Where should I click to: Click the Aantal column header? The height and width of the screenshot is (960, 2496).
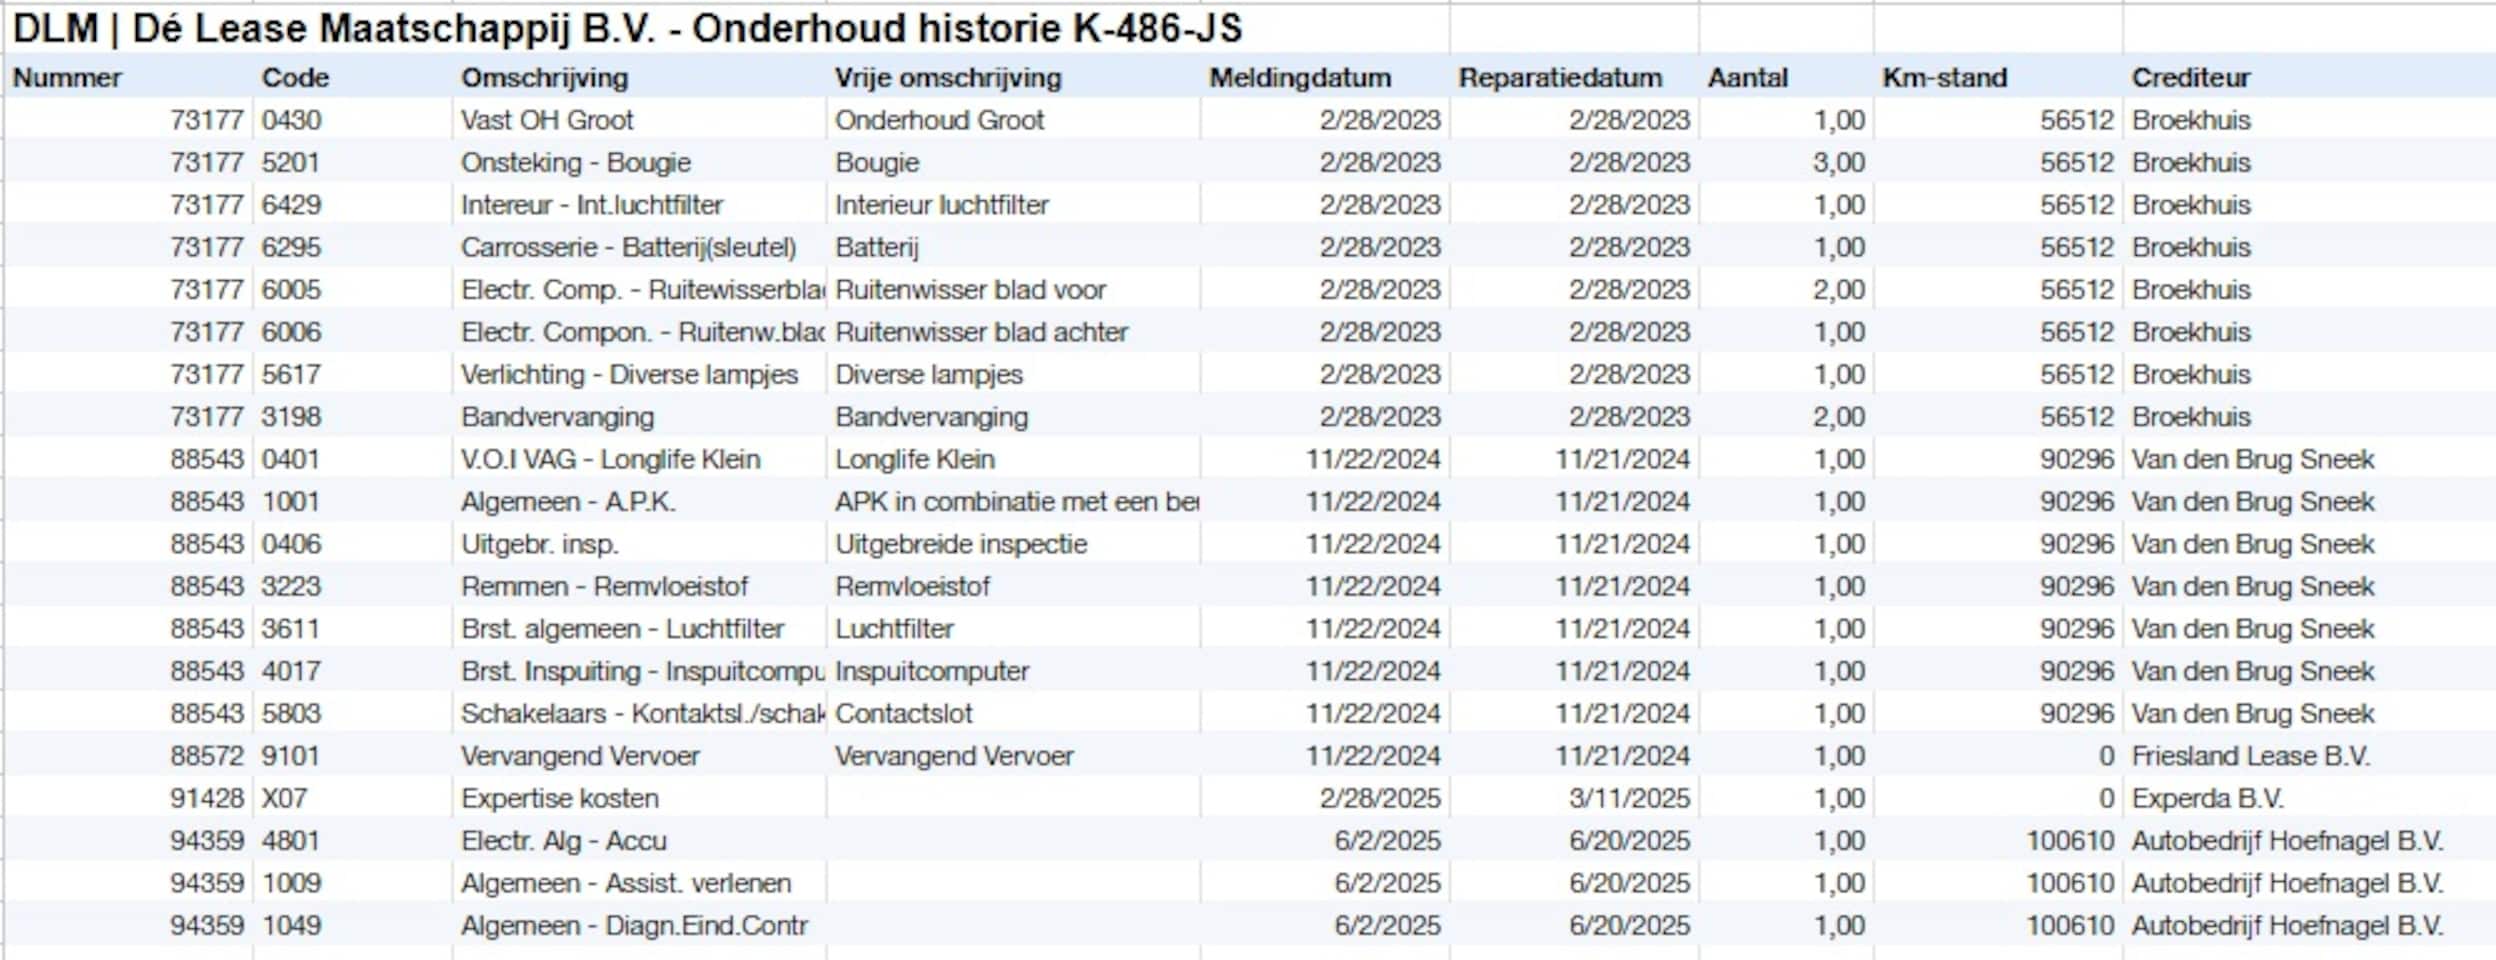(1747, 78)
